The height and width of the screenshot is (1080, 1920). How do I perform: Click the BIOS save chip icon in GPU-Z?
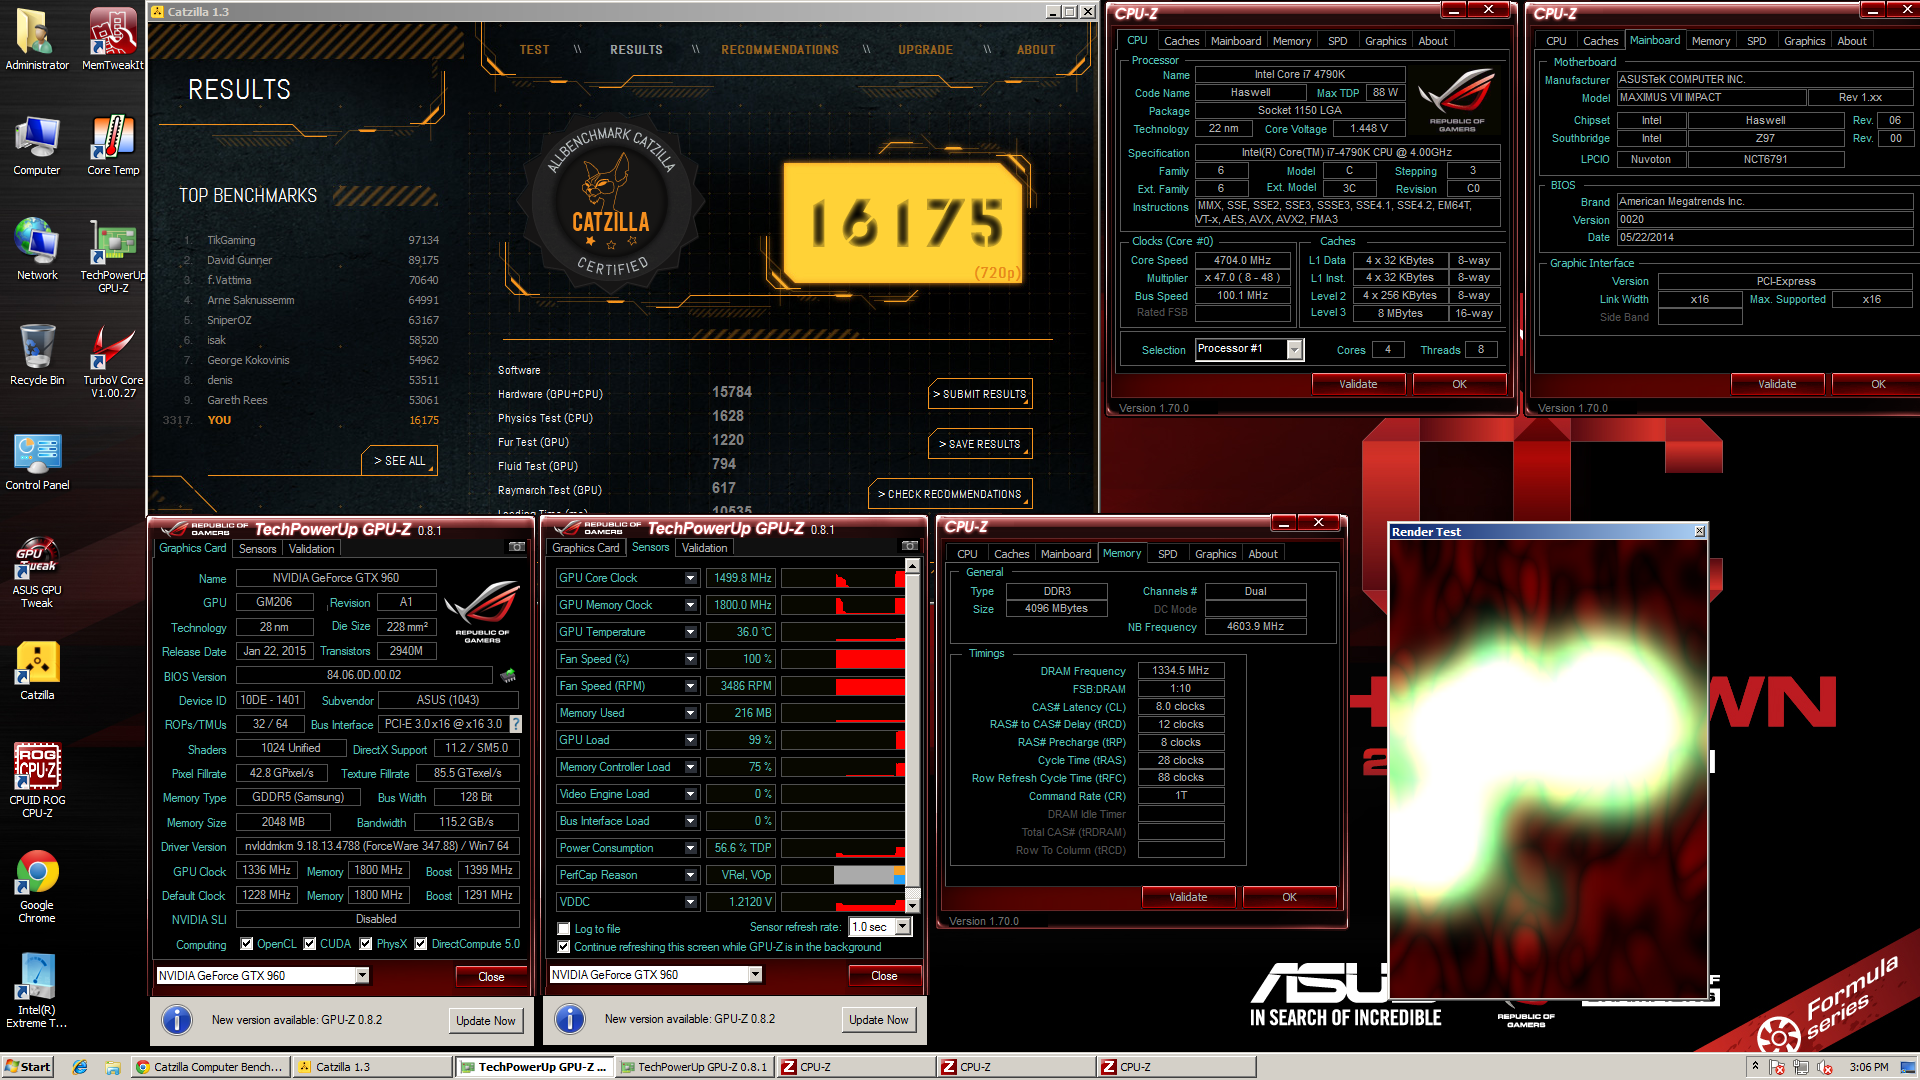(509, 676)
